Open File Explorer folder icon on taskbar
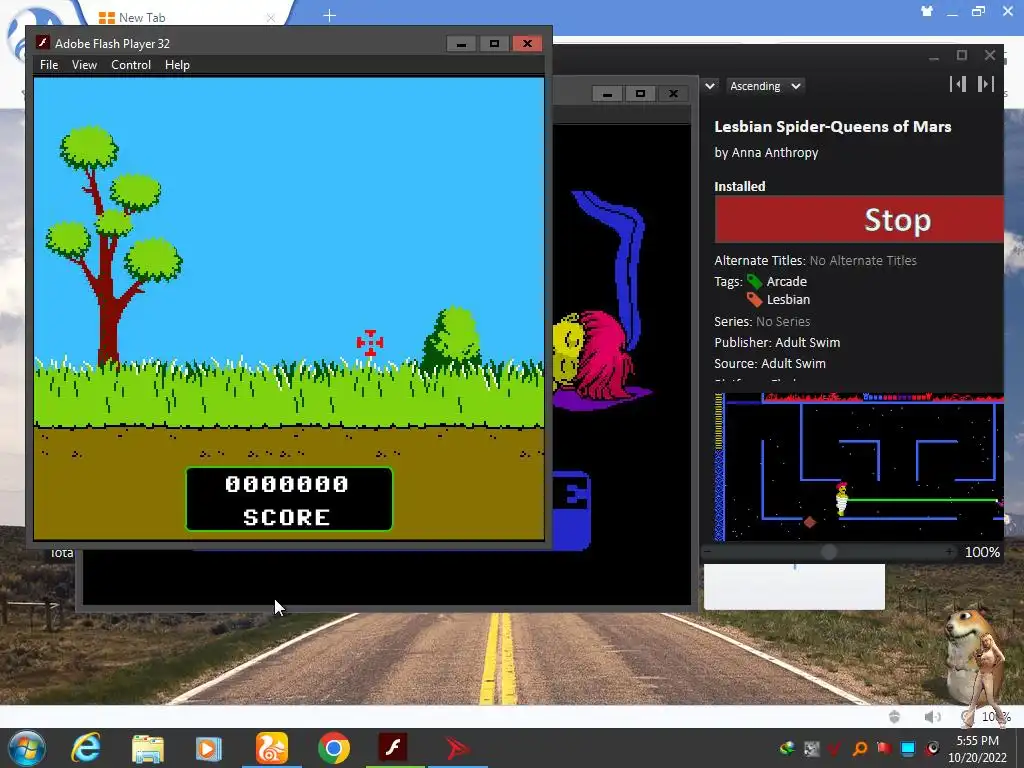 pyautogui.click(x=148, y=748)
